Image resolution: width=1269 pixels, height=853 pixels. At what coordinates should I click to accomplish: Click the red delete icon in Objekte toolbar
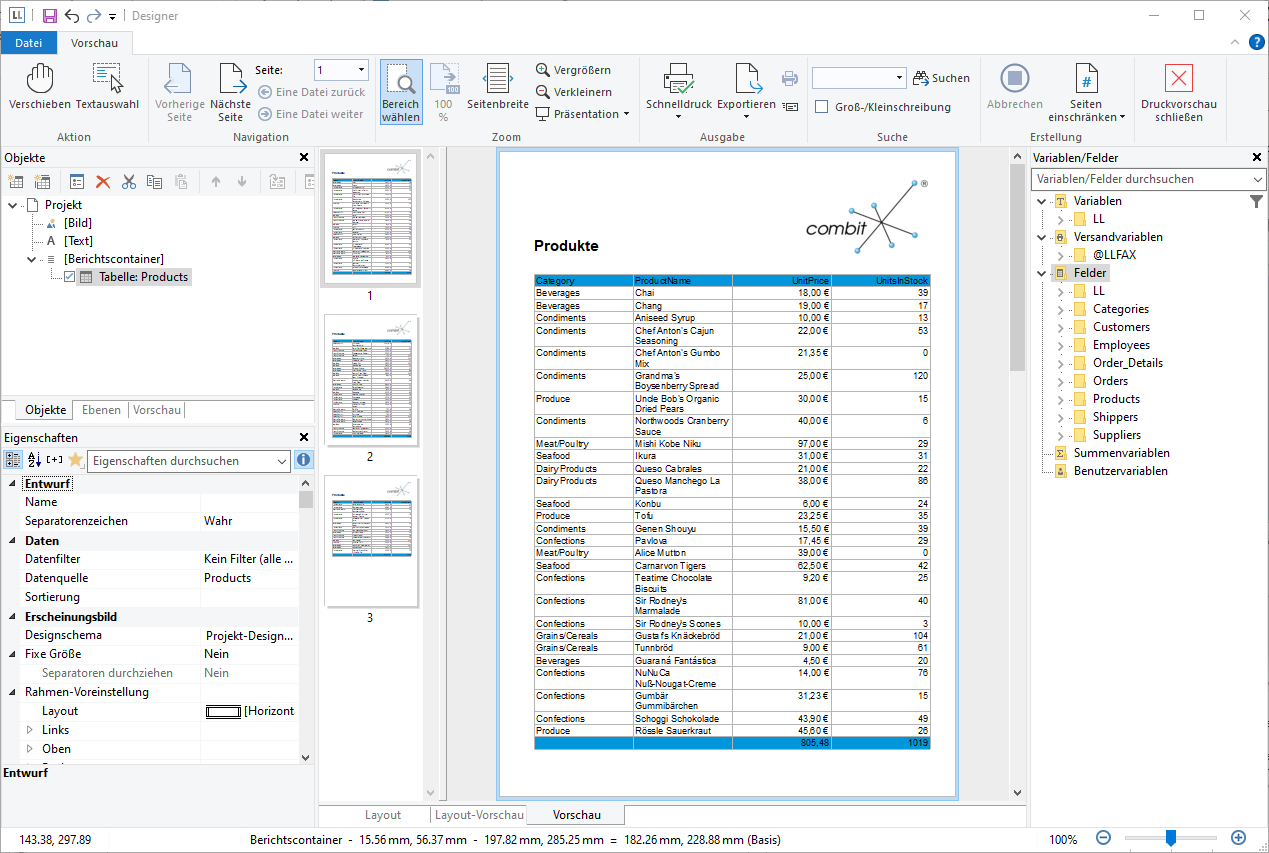click(x=102, y=181)
